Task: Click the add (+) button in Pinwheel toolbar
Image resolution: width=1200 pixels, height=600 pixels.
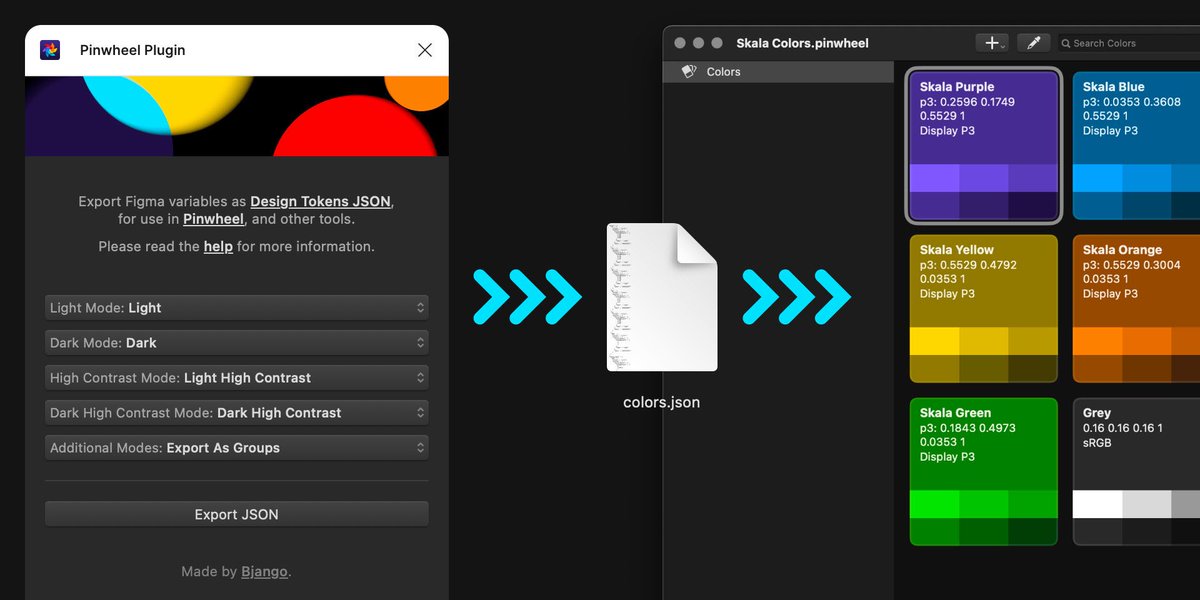Action: (x=992, y=43)
